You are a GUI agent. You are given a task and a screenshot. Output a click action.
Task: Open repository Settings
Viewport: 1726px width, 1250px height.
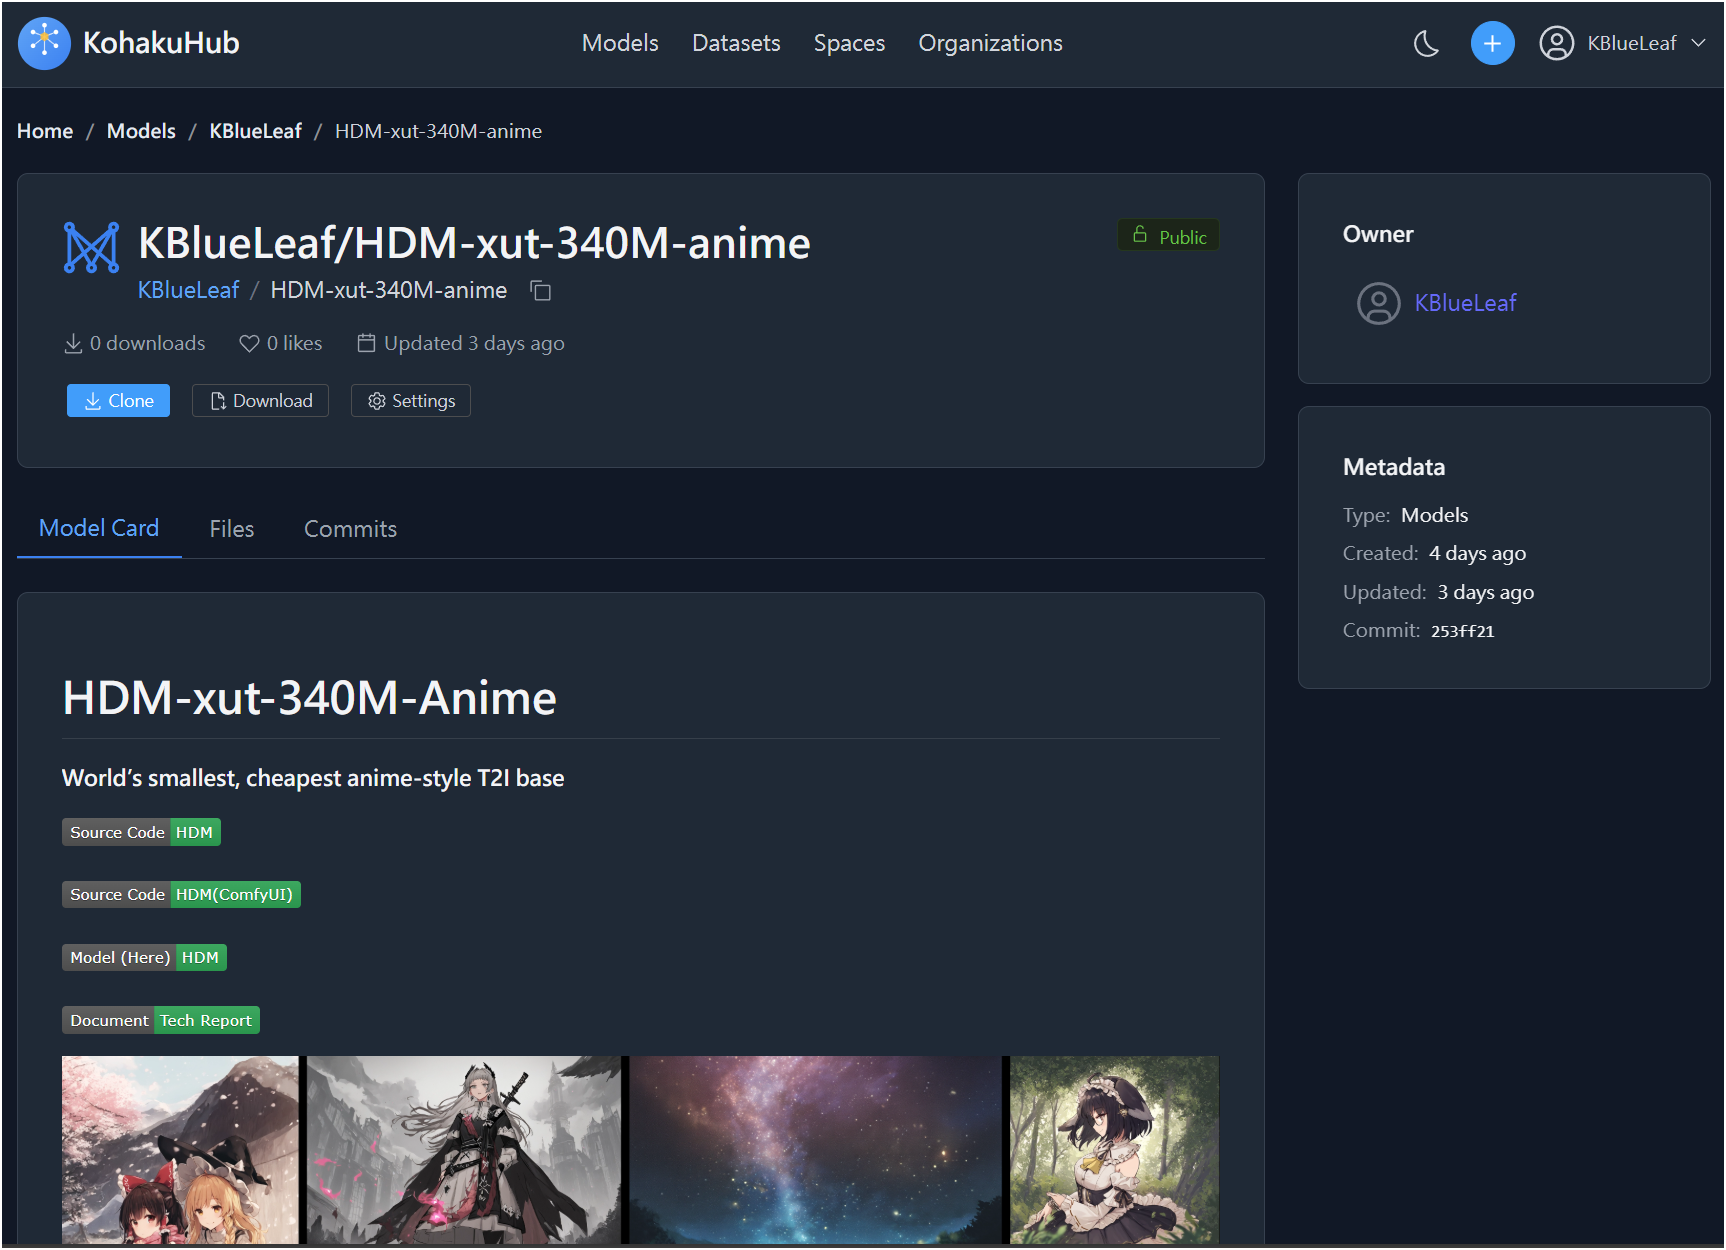pyautogui.click(x=411, y=401)
